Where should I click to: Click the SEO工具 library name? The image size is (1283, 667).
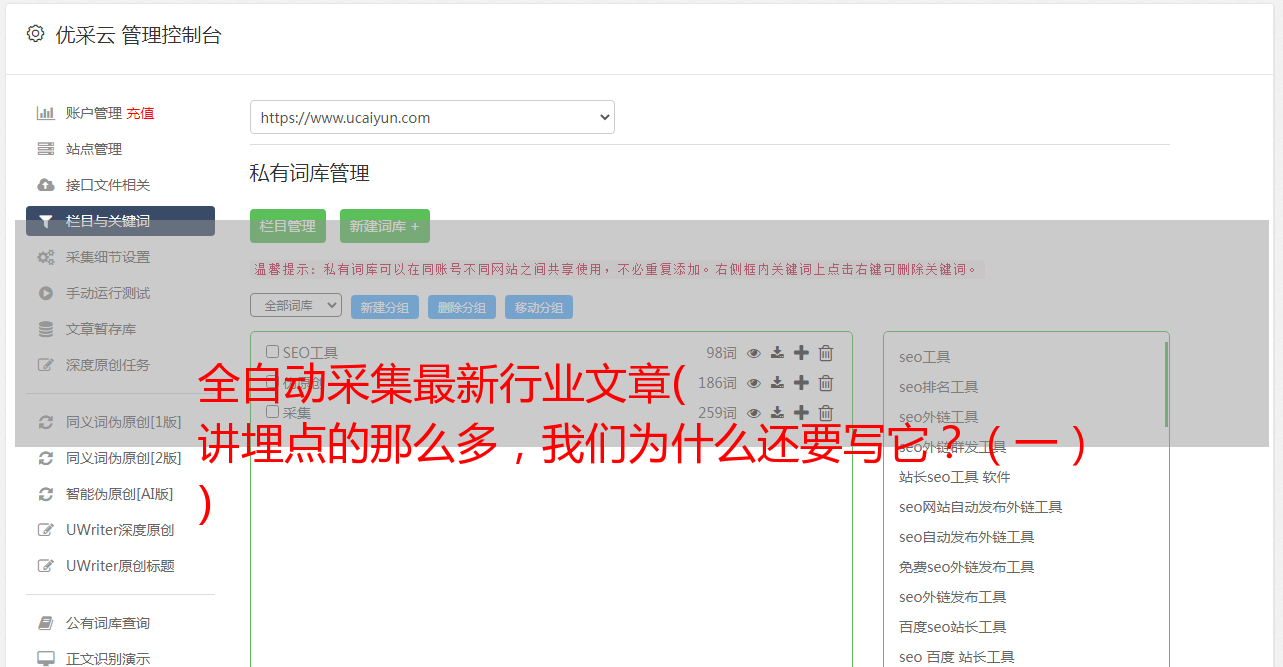(310, 353)
